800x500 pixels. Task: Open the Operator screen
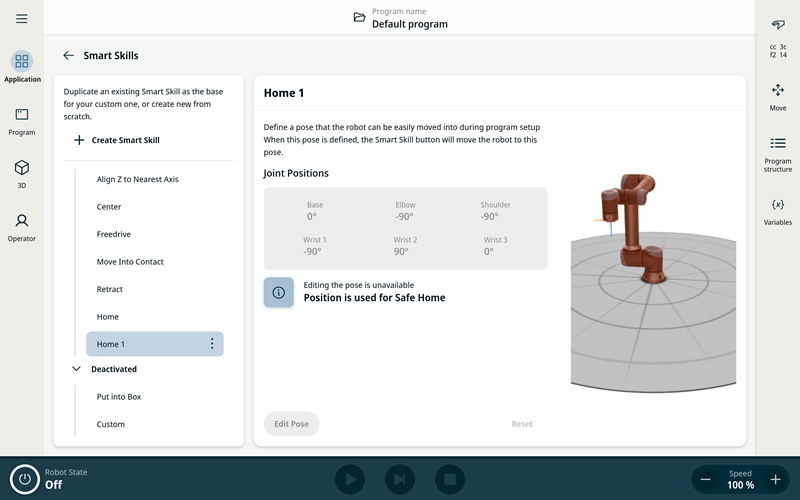click(x=22, y=226)
